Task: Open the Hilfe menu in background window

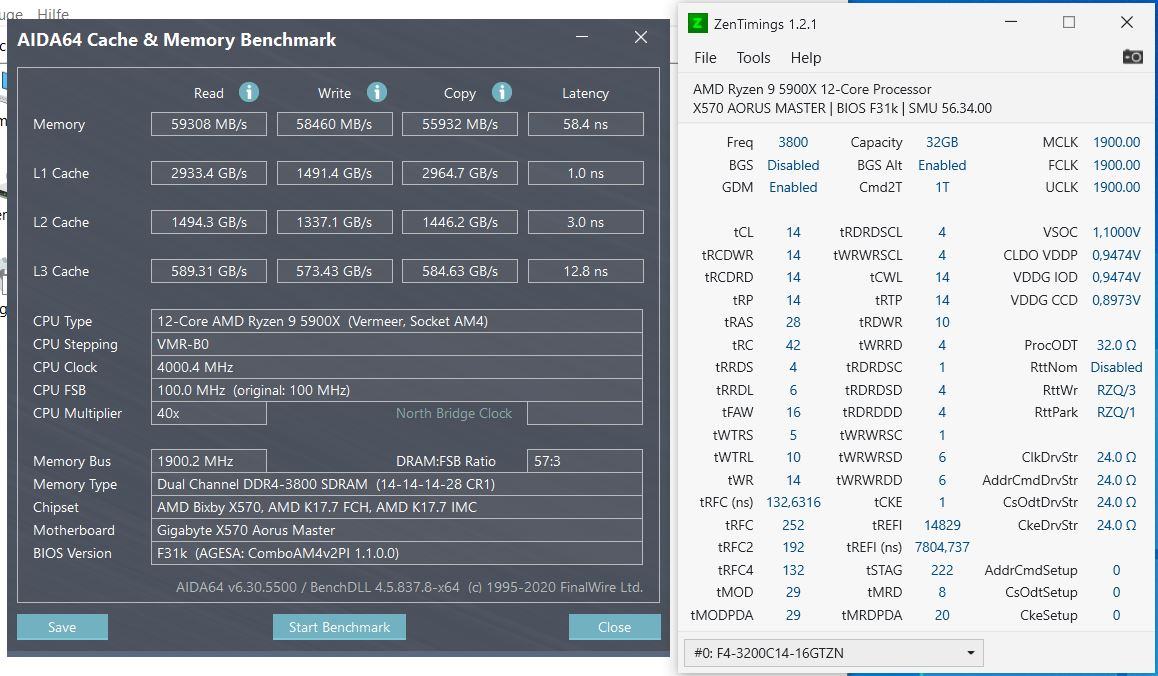Action: click(52, 14)
